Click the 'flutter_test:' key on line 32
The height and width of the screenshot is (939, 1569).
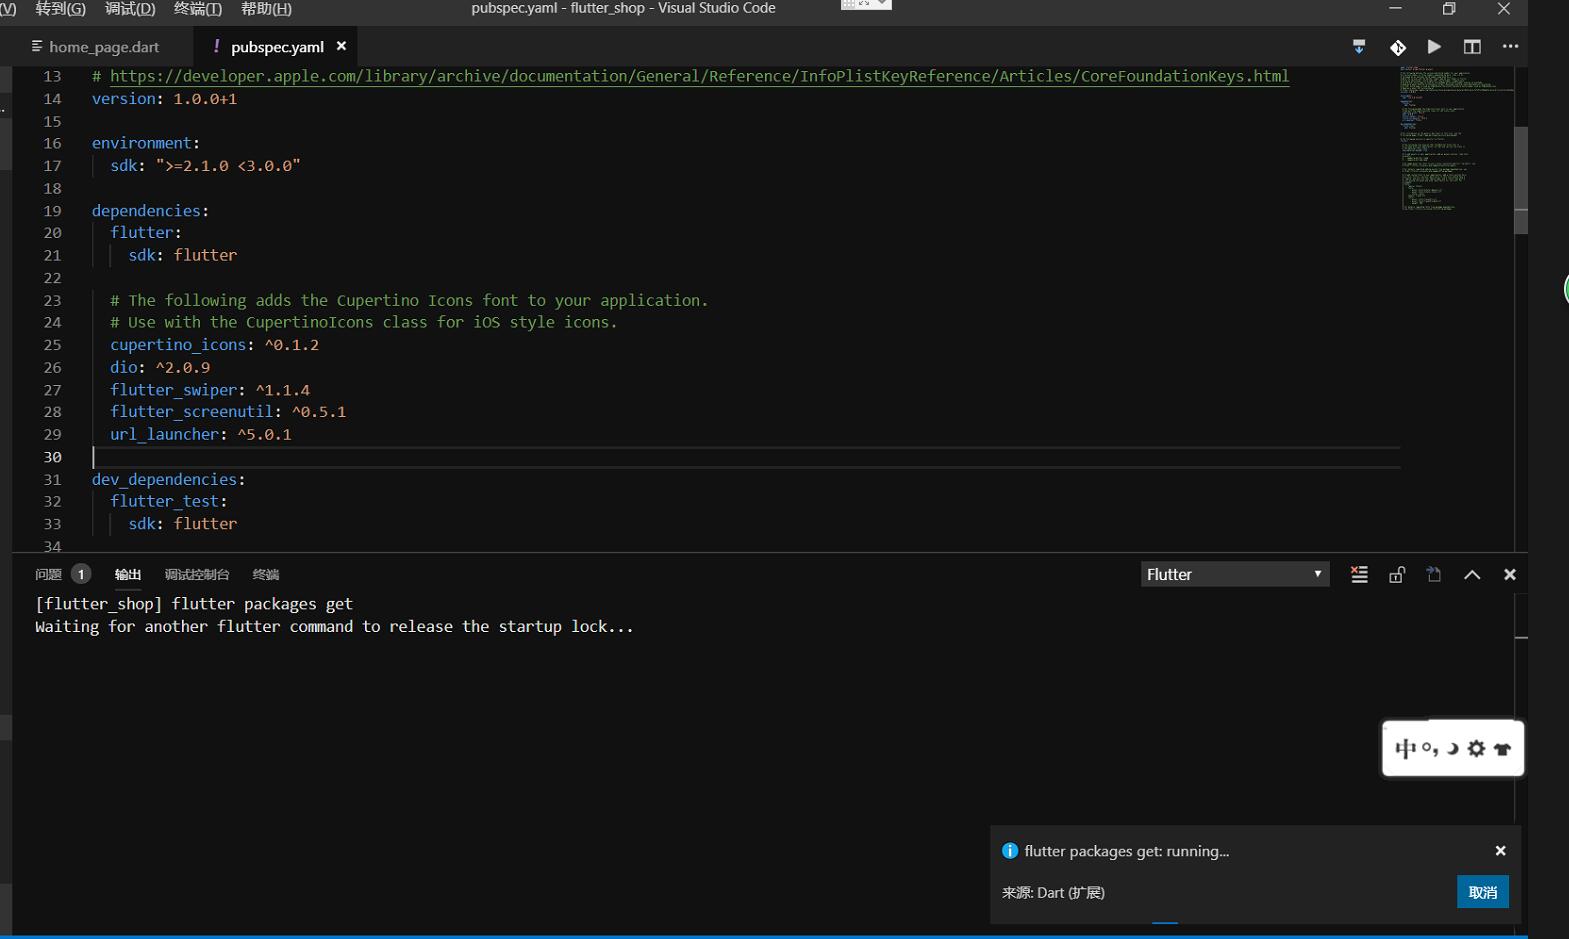point(169,501)
